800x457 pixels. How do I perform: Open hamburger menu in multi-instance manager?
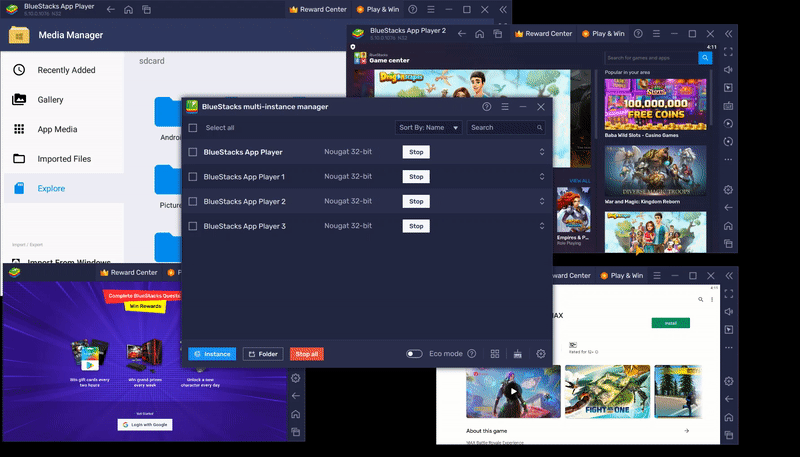[x=505, y=107]
